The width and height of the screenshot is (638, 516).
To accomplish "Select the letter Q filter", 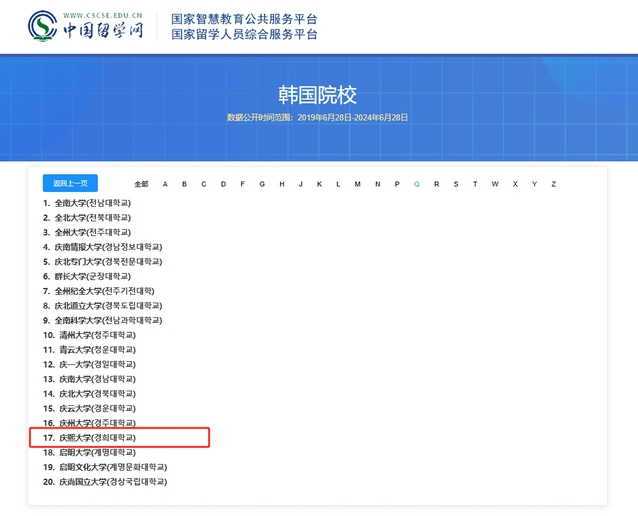I will (x=417, y=184).
